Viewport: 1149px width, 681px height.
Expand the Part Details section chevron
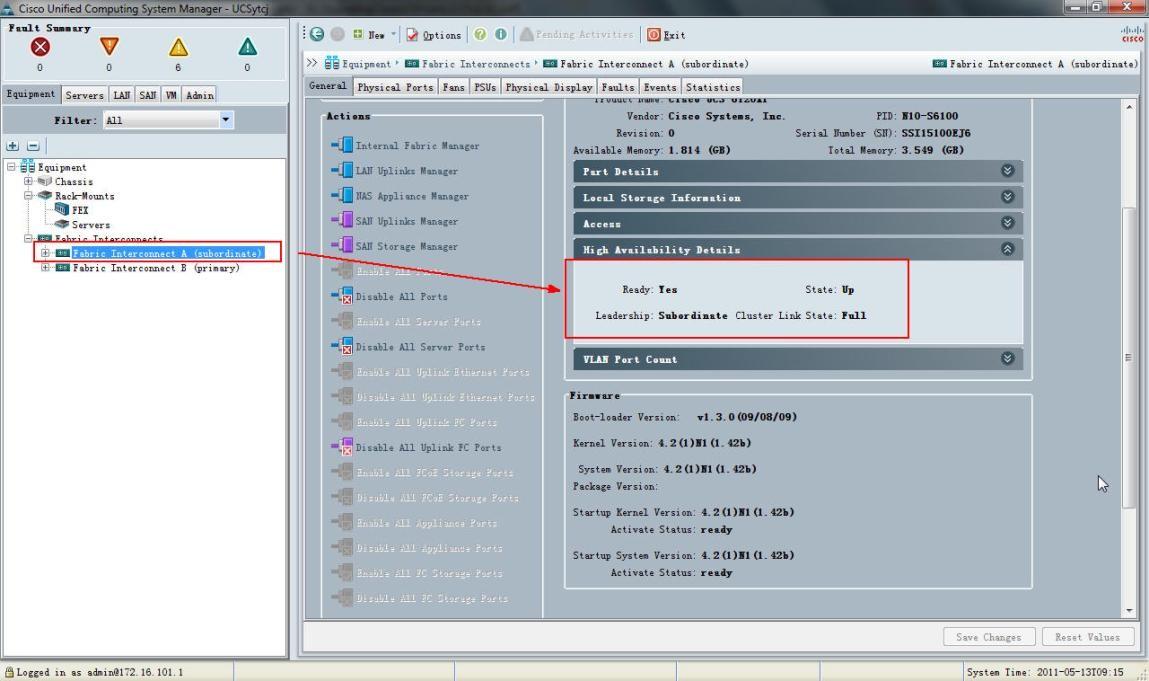1008,170
